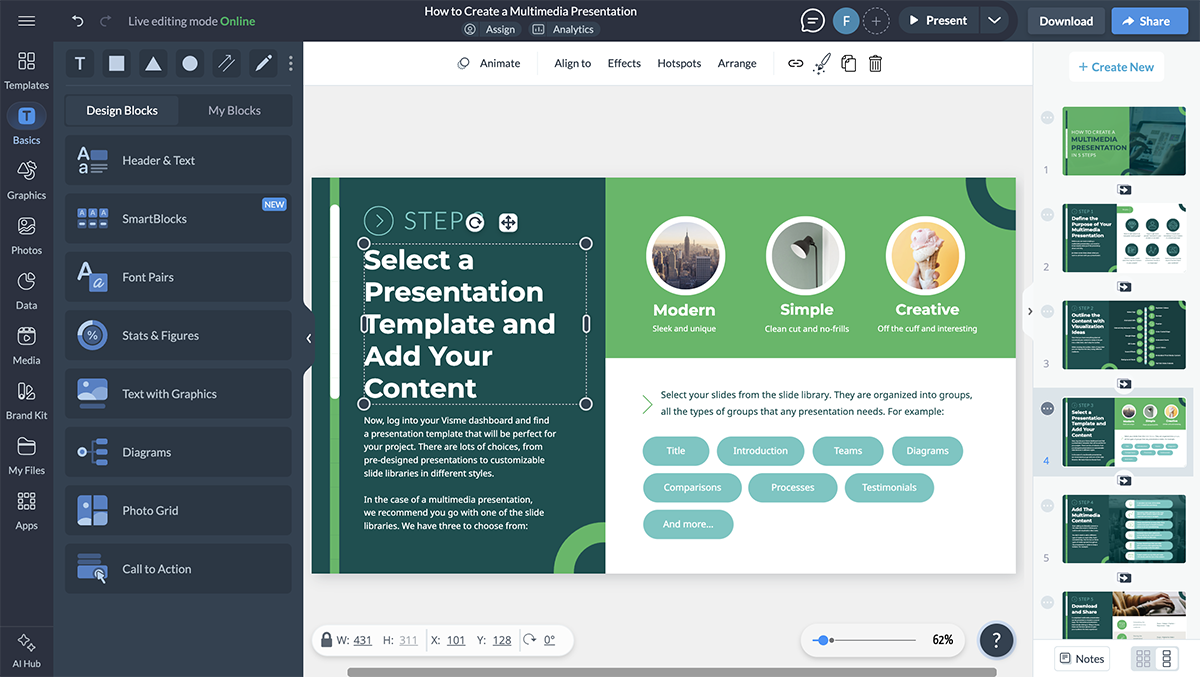Screen dimensions: 1200x677
Task: Select the pen drawing tool
Action: point(263,64)
